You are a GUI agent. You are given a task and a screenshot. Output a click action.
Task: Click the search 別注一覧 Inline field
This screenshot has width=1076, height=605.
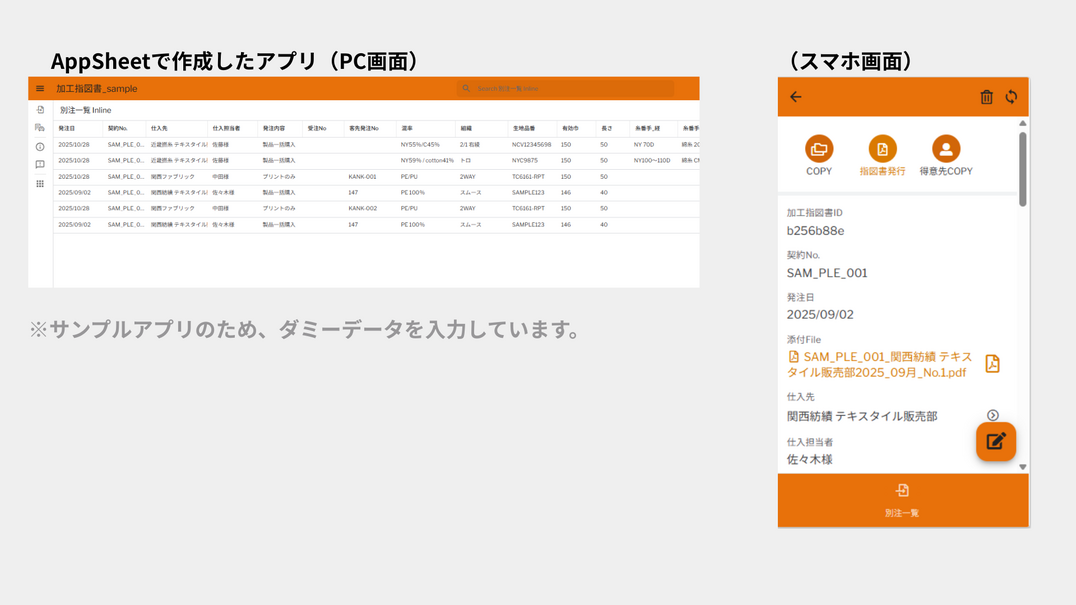click(x=565, y=89)
